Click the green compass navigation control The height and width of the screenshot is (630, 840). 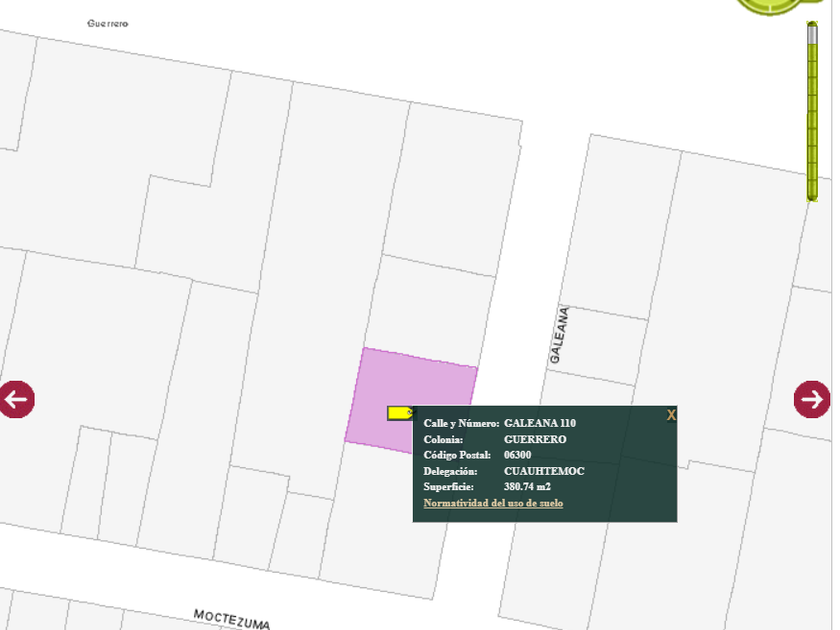tap(770, 6)
